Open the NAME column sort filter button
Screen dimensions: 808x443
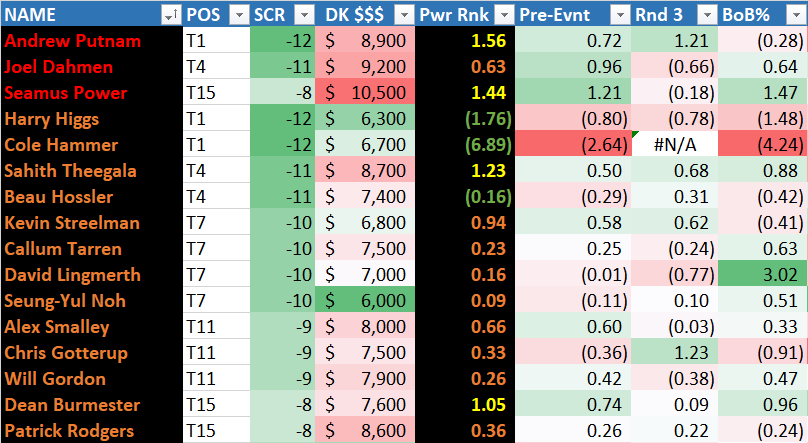tap(170, 15)
